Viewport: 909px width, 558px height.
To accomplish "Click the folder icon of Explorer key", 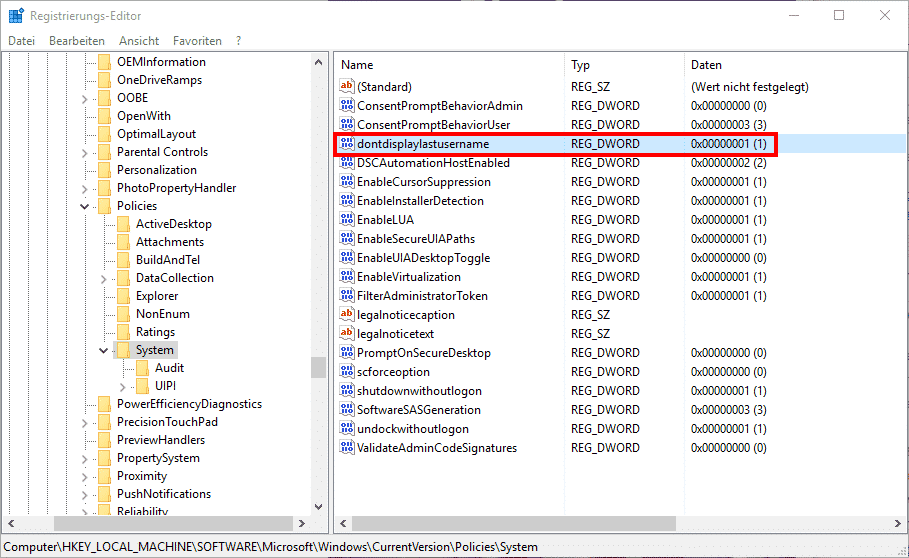I will tap(123, 296).
